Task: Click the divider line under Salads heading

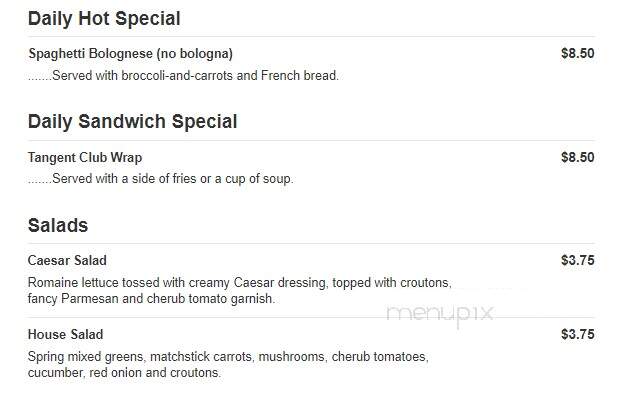Action: (311, 244)
